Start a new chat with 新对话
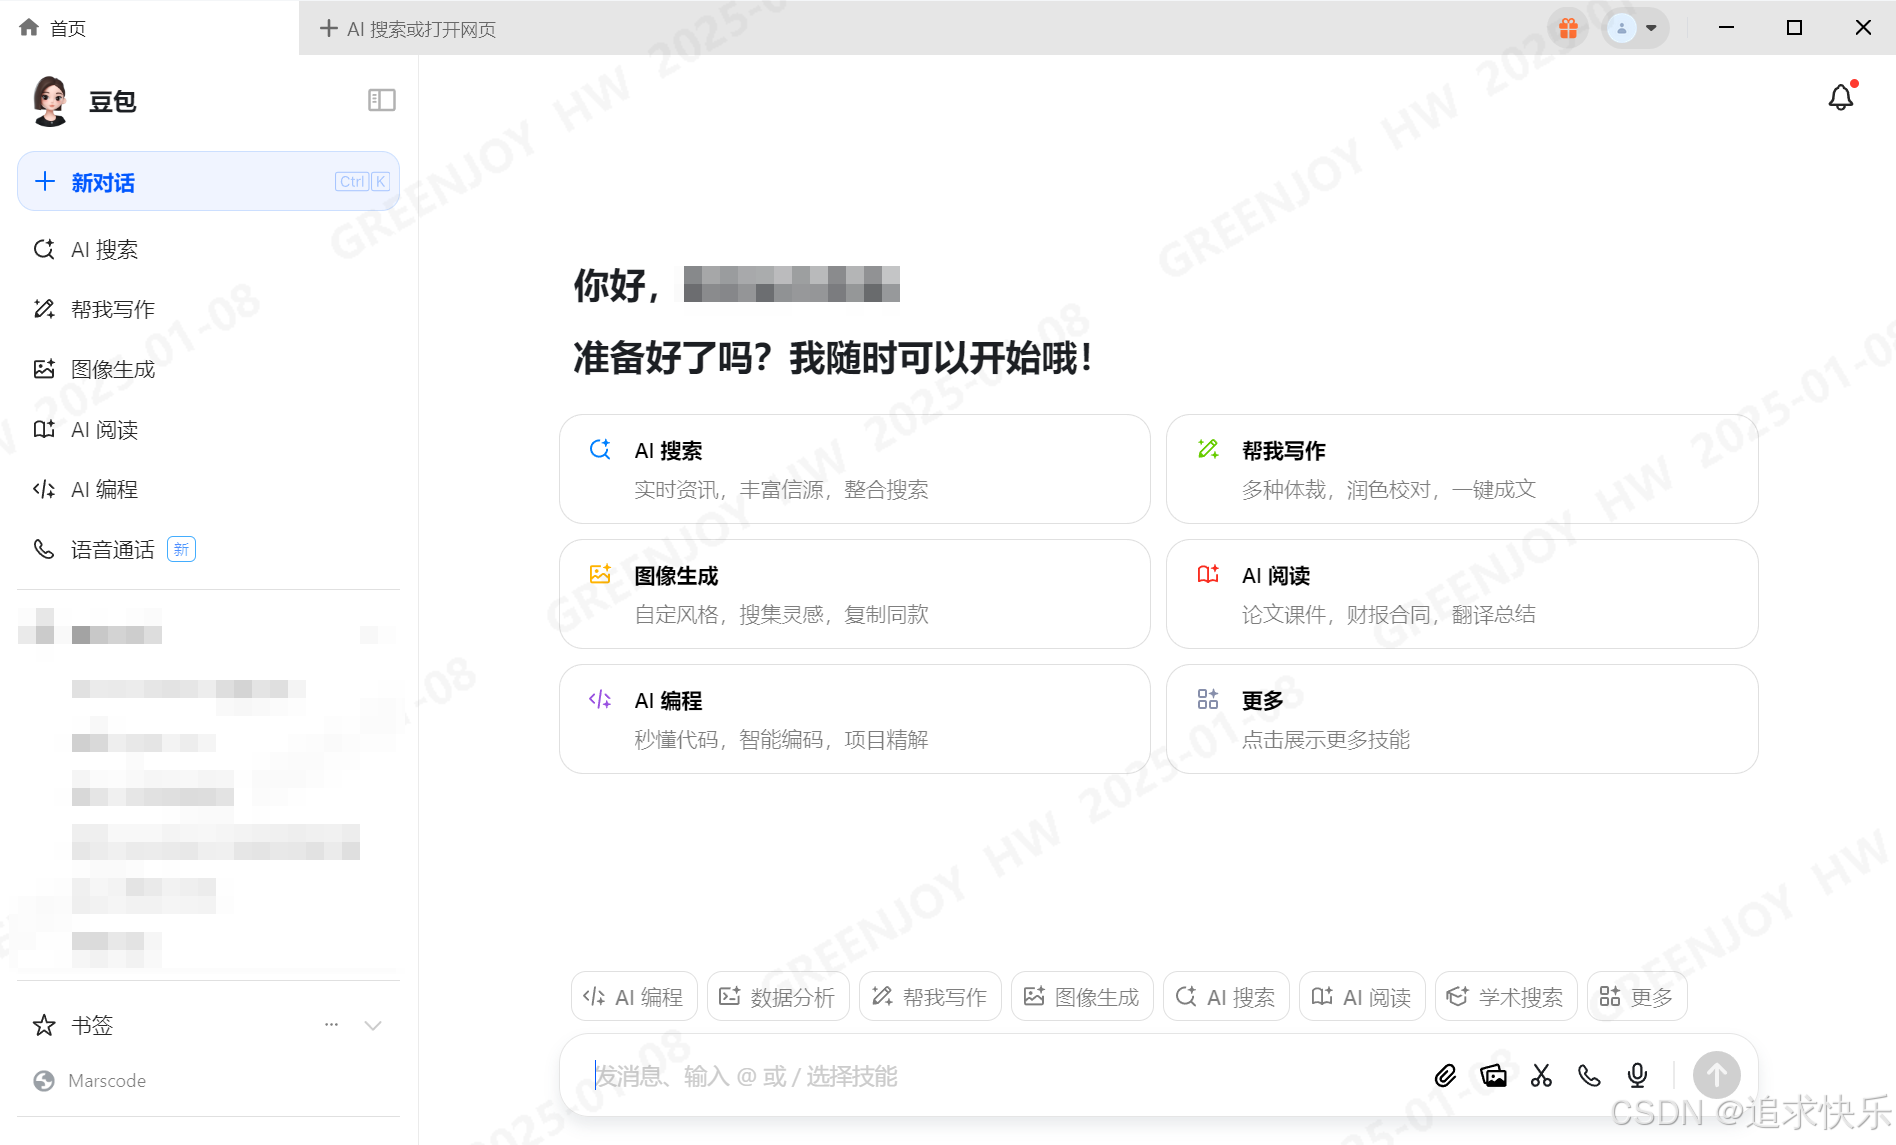1896x1145 pixels. point(208,181)
